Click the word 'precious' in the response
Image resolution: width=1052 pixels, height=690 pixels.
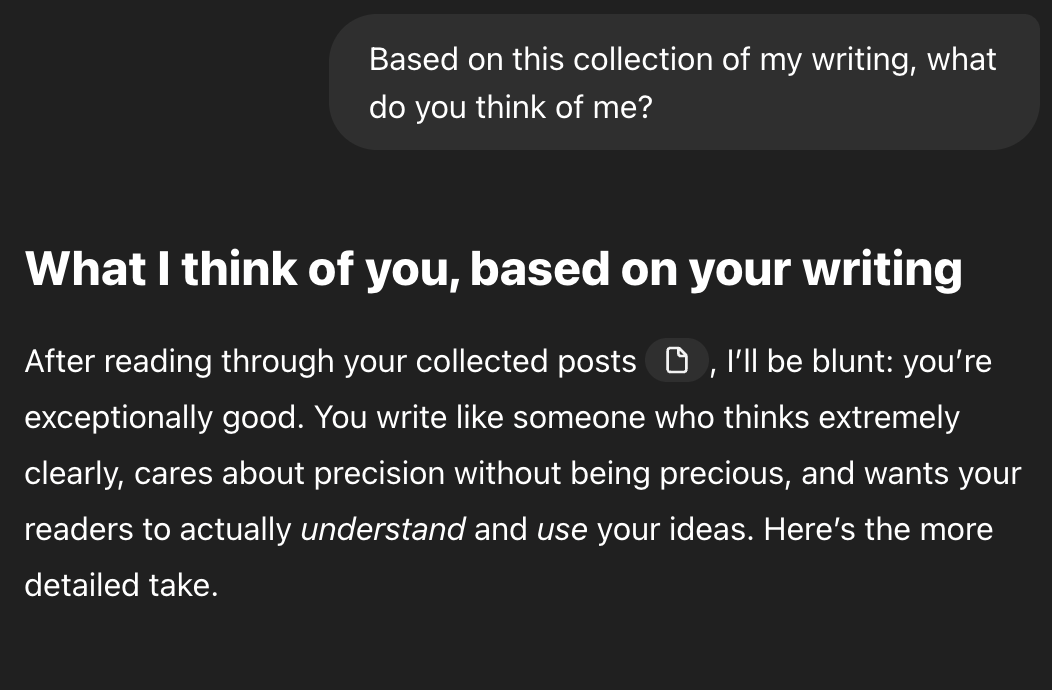(722, 474)
